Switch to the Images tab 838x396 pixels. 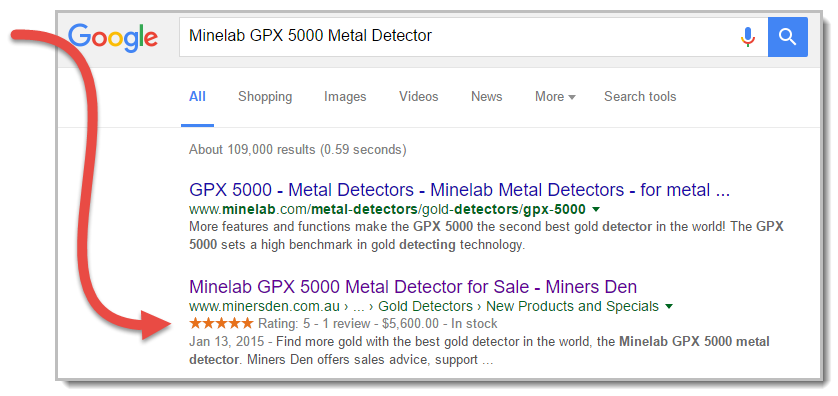[x=345, y=97]
